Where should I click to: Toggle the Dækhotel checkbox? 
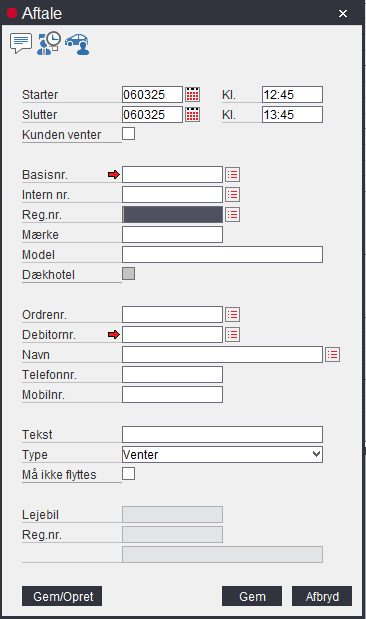128,274
